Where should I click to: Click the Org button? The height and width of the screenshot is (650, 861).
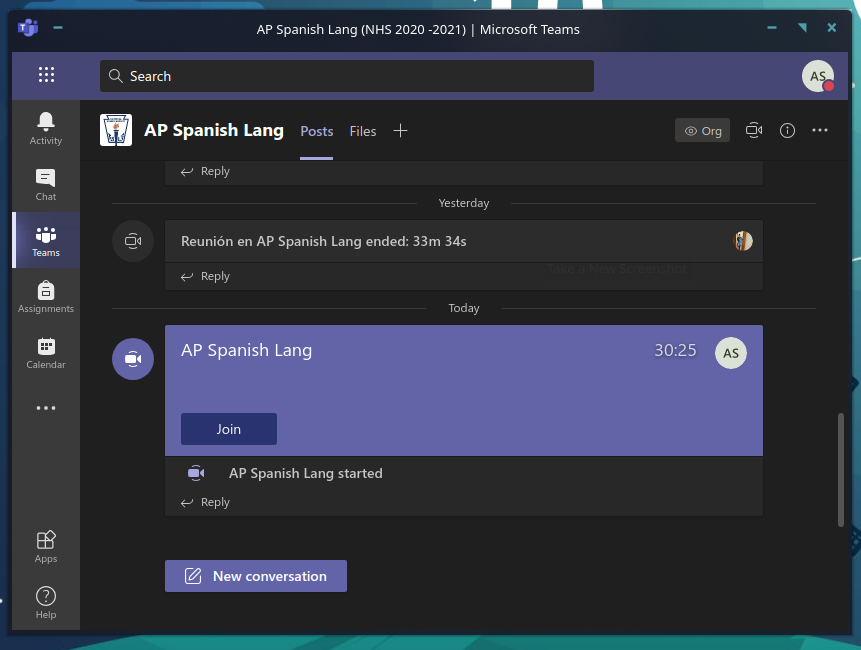tap(702, 131)
